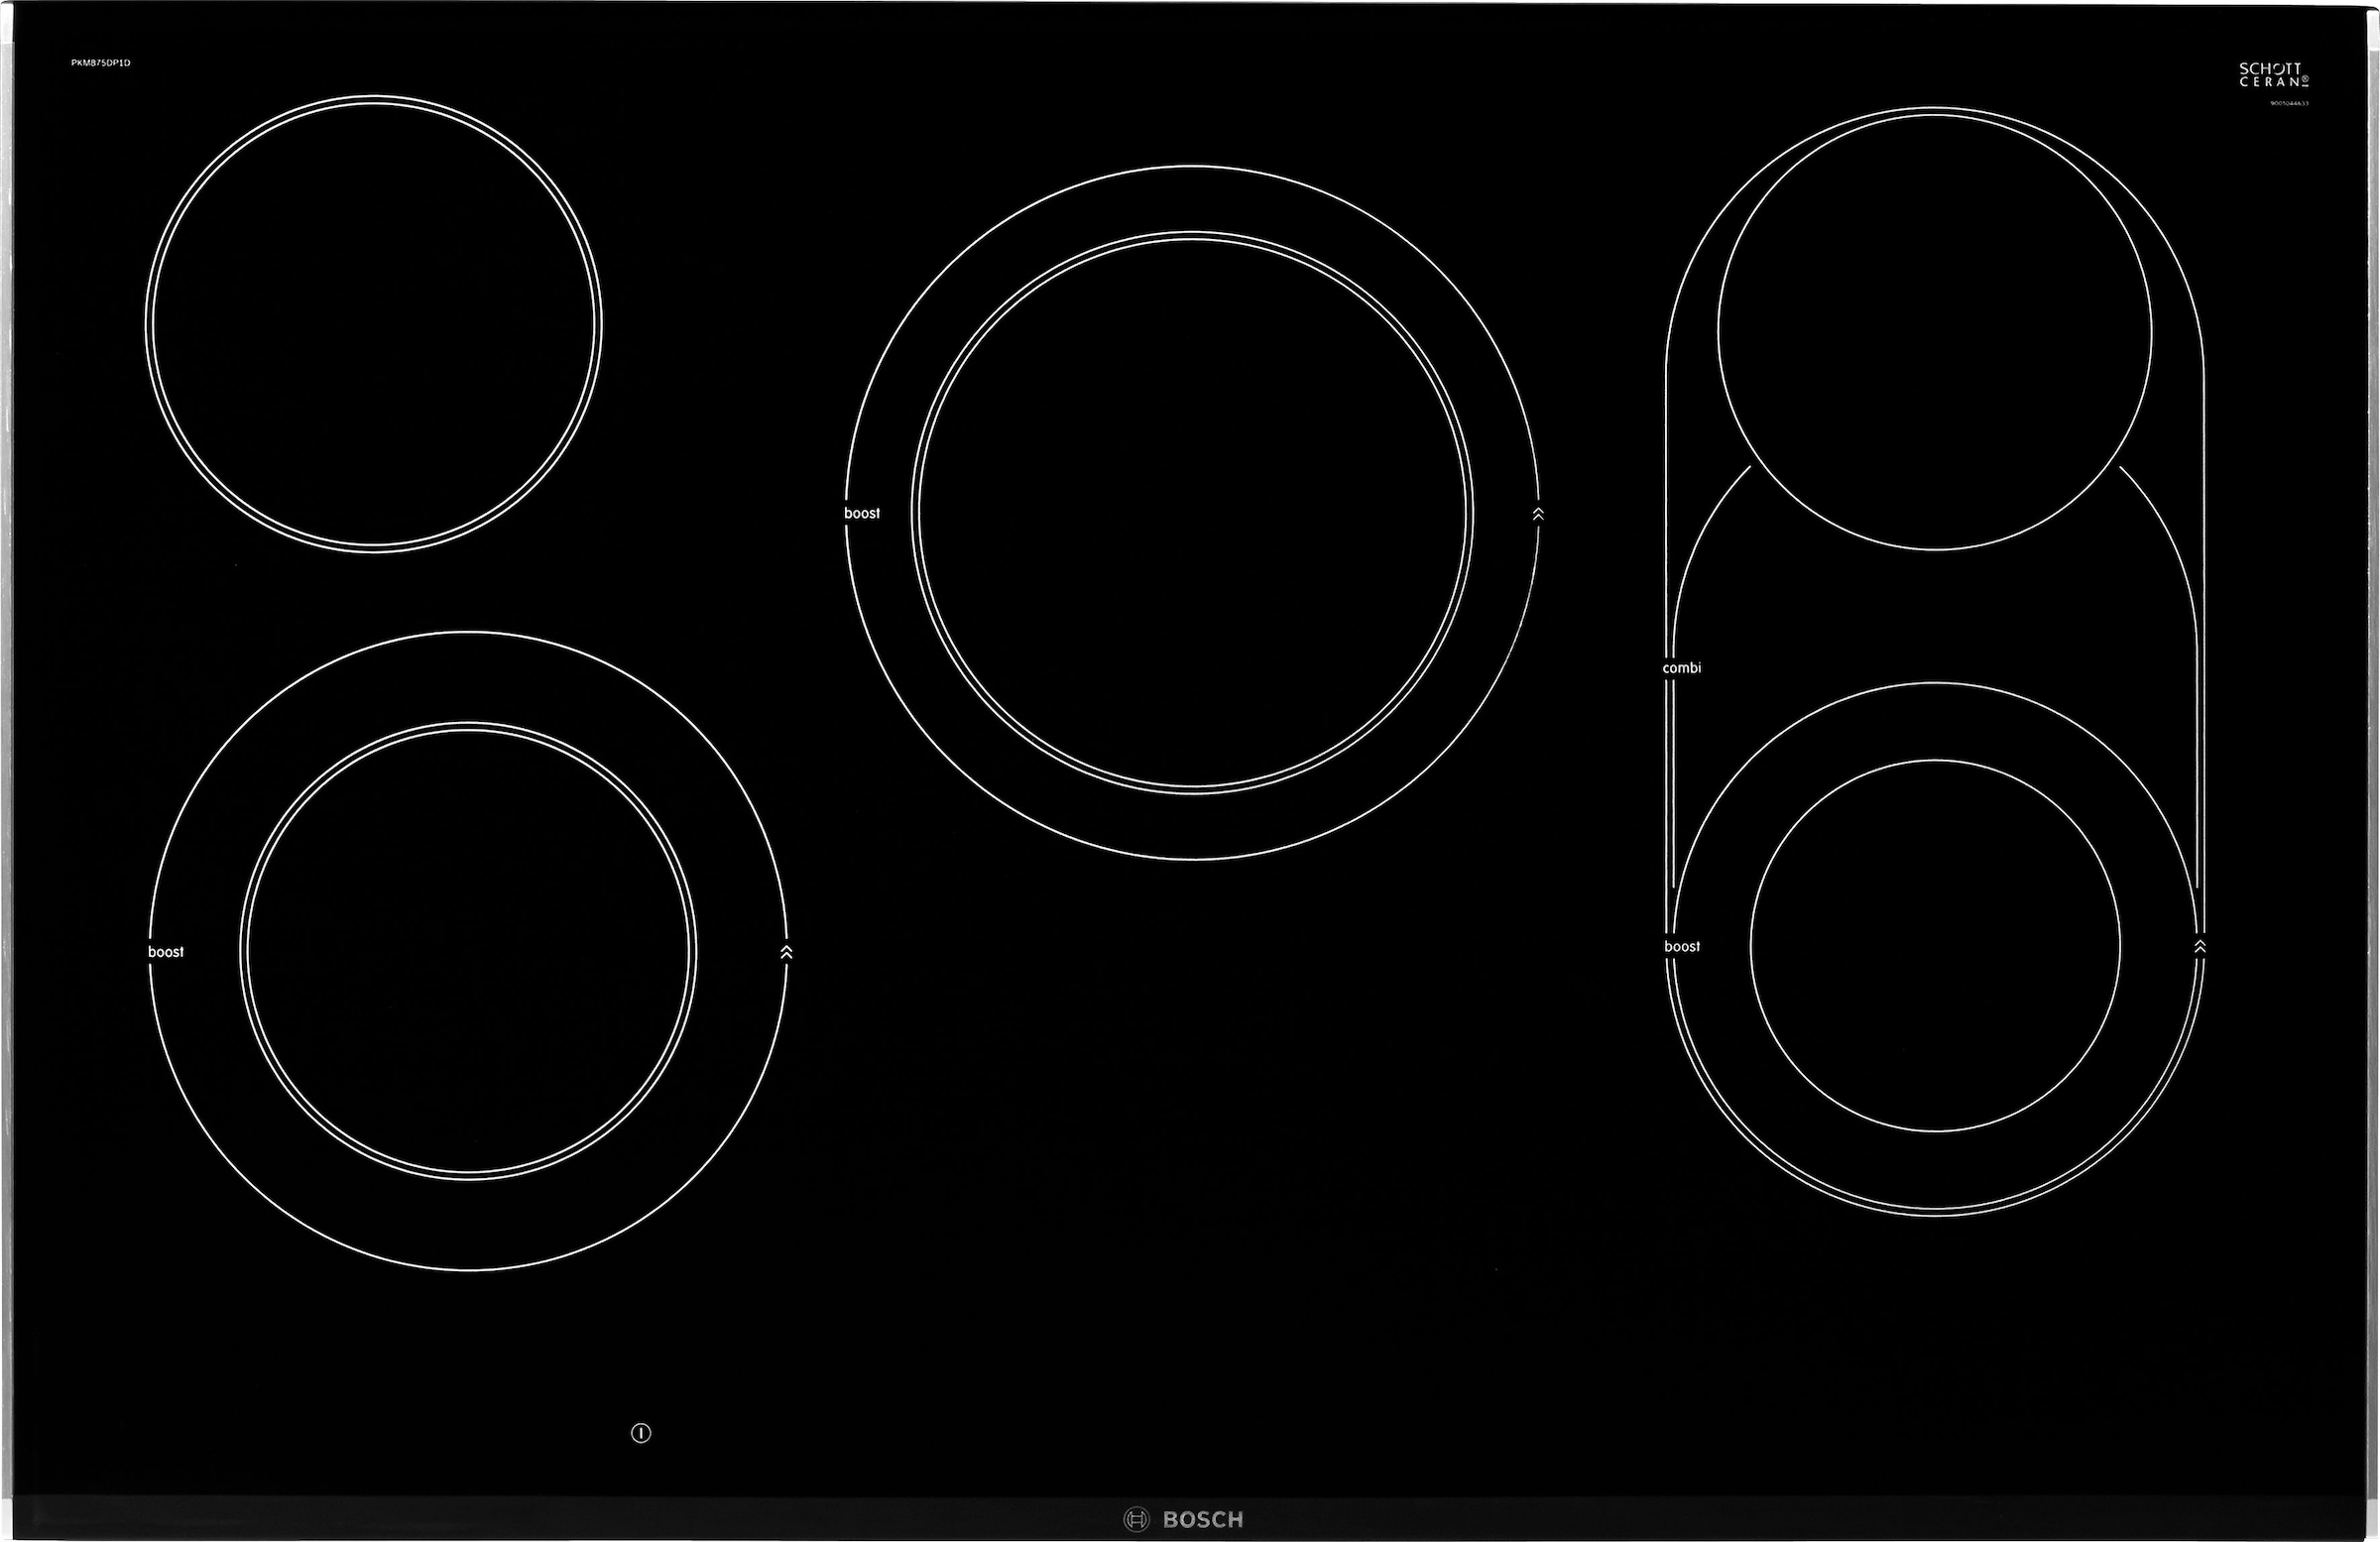Tap the inner ring of the center zone
Image resolution: width=2380 pixels, height=1542 pixels.
1192,513
